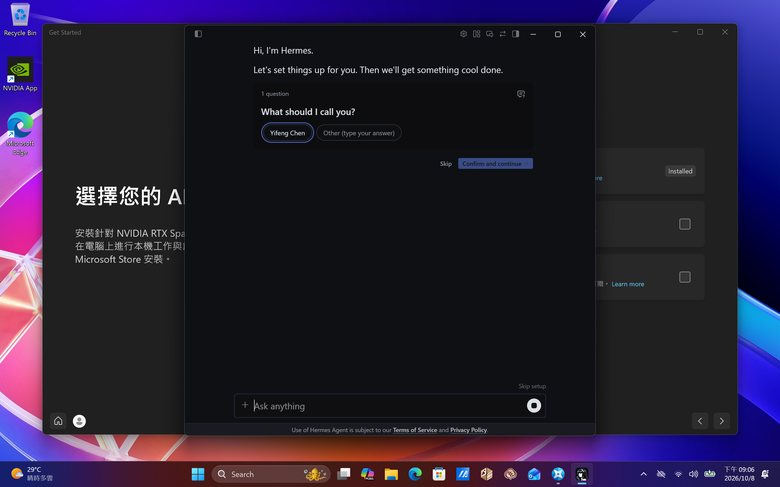The height and width of the screenshot is (487, 780).
Task: Open Outlook mail icon on the taskbar
Action: tap(534, 474)
